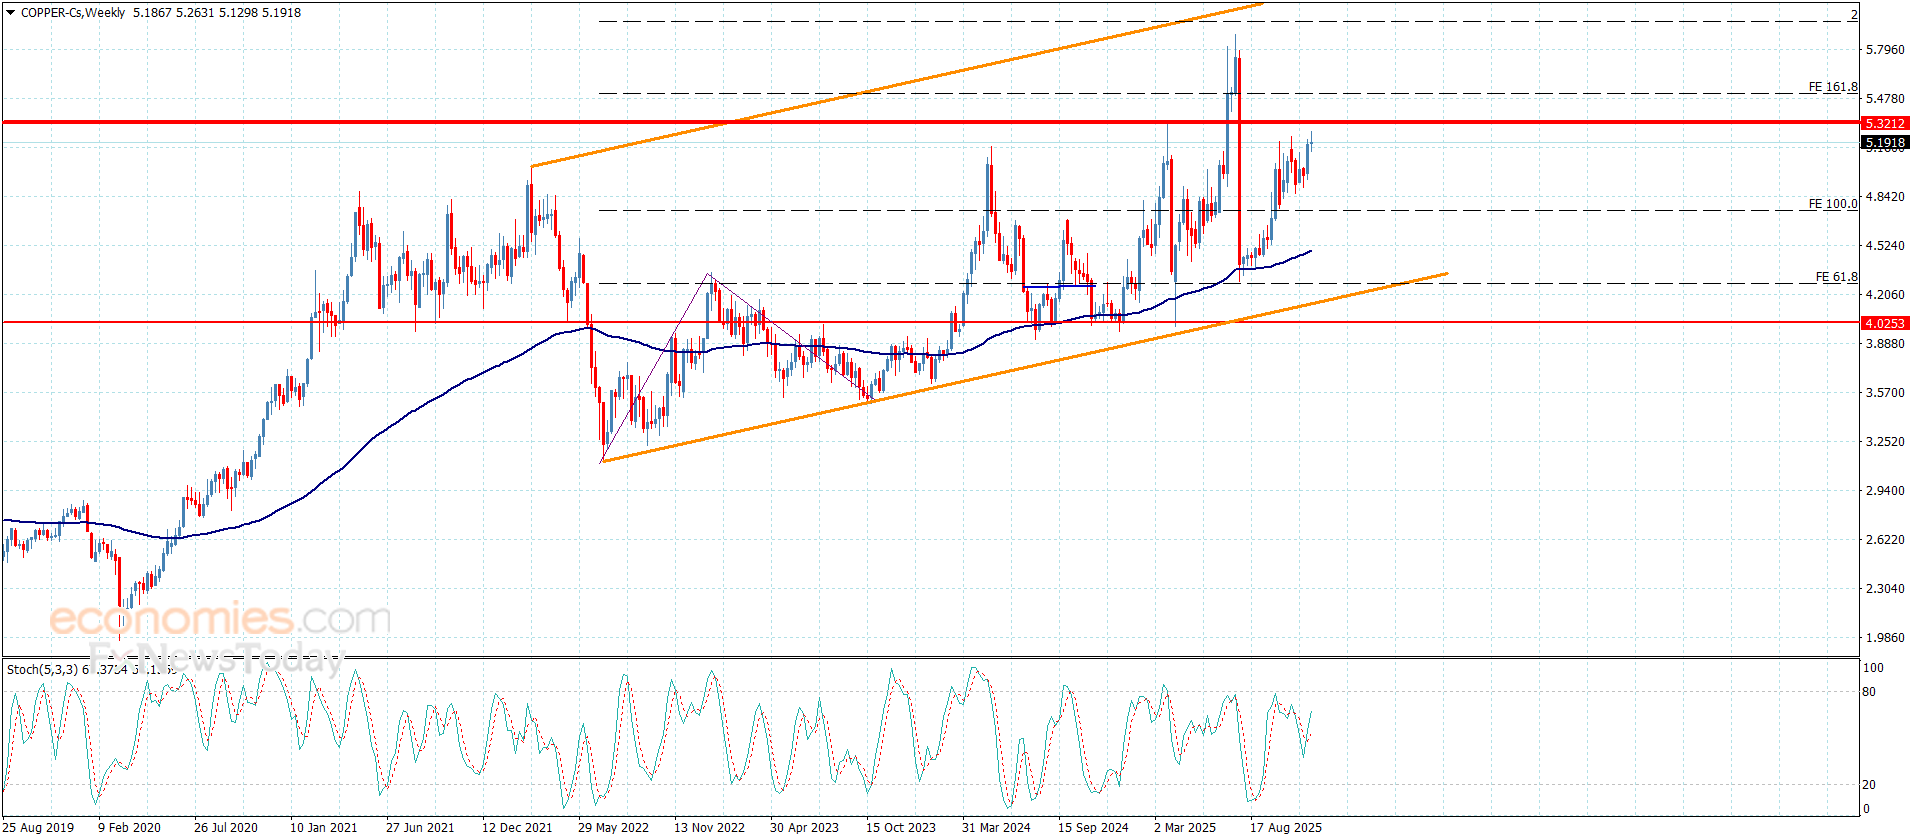Click the 13 Nov 2022 date label

pos(709,827)
